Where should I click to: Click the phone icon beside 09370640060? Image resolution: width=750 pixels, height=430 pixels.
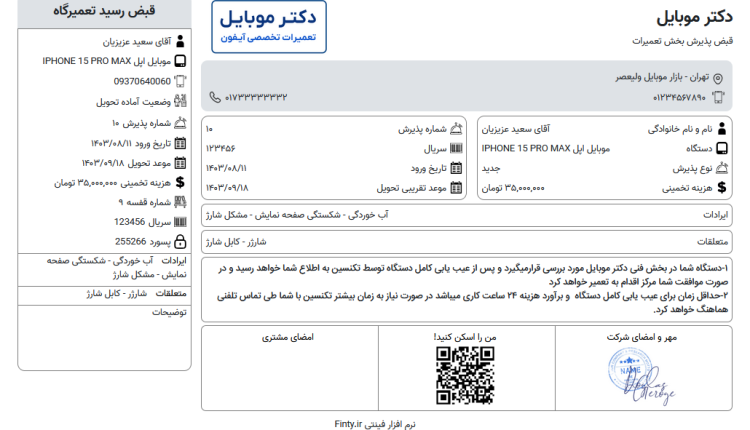tap(181, 81)
